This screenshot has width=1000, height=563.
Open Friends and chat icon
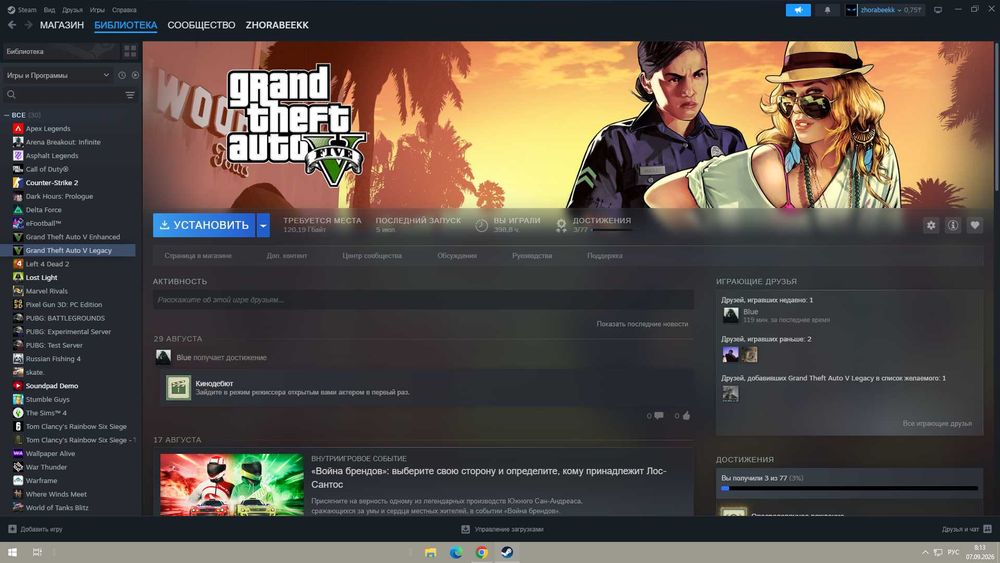tap(987, 529)
